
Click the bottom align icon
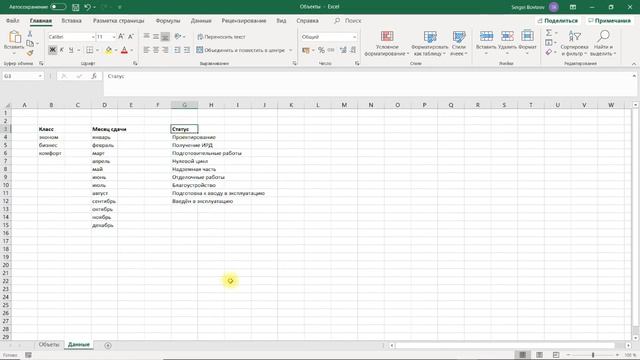pos(165,37)
